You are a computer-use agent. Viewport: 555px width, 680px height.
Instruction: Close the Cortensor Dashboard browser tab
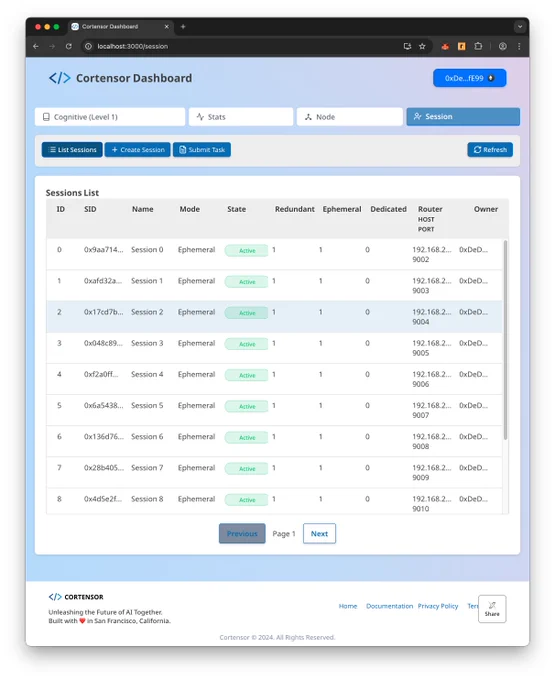(166, 27)
